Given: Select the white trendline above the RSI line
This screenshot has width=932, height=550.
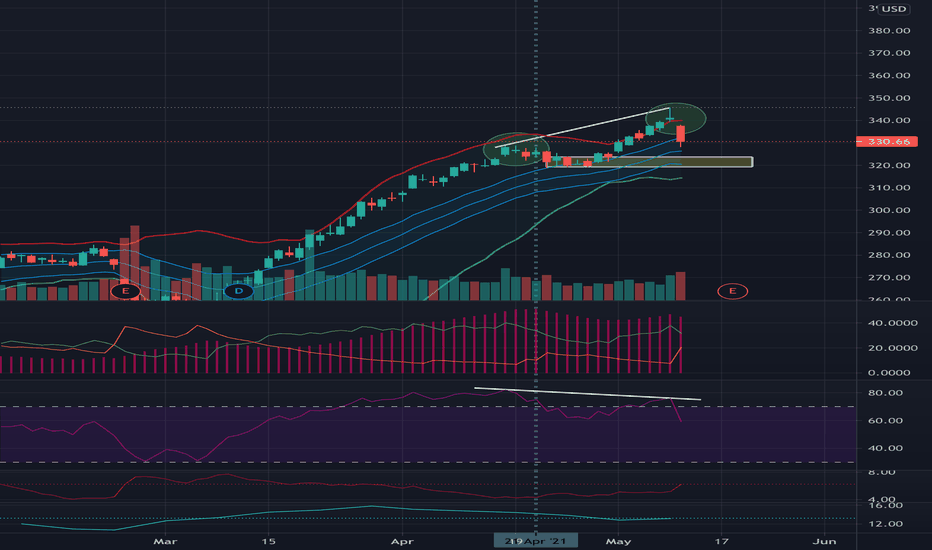Looking at the screenshot, I should 587,394.
